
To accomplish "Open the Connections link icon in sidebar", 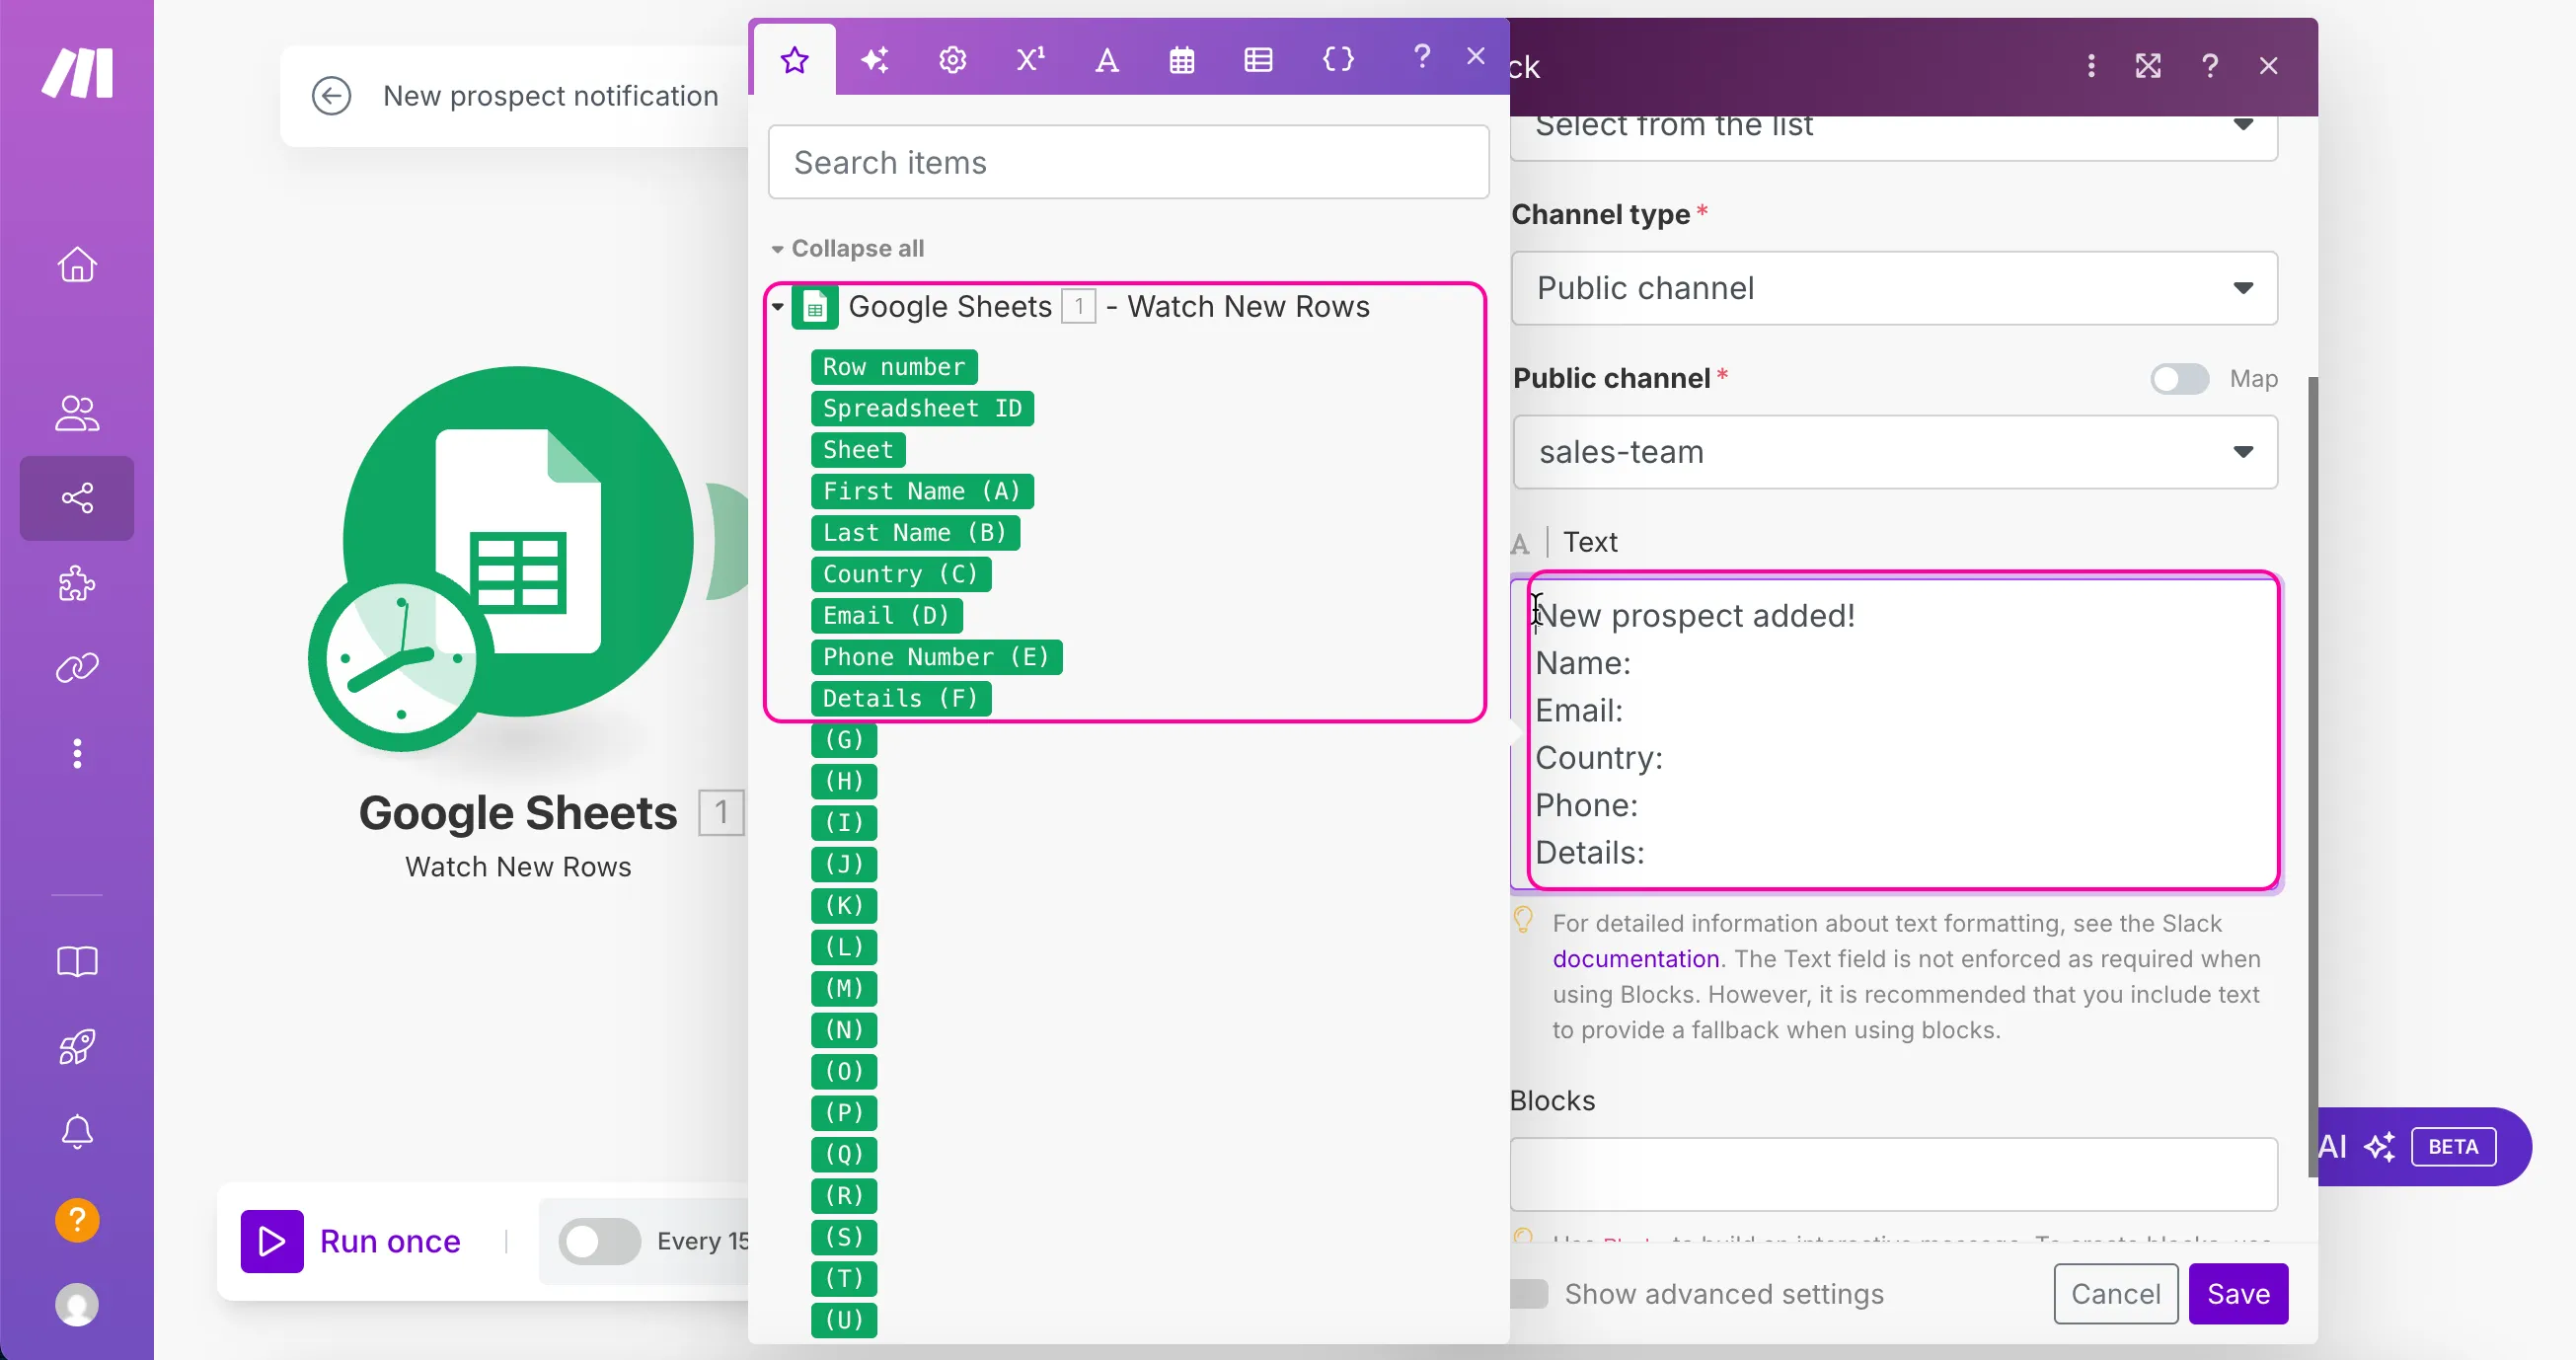I will click(x=77, y=667).
